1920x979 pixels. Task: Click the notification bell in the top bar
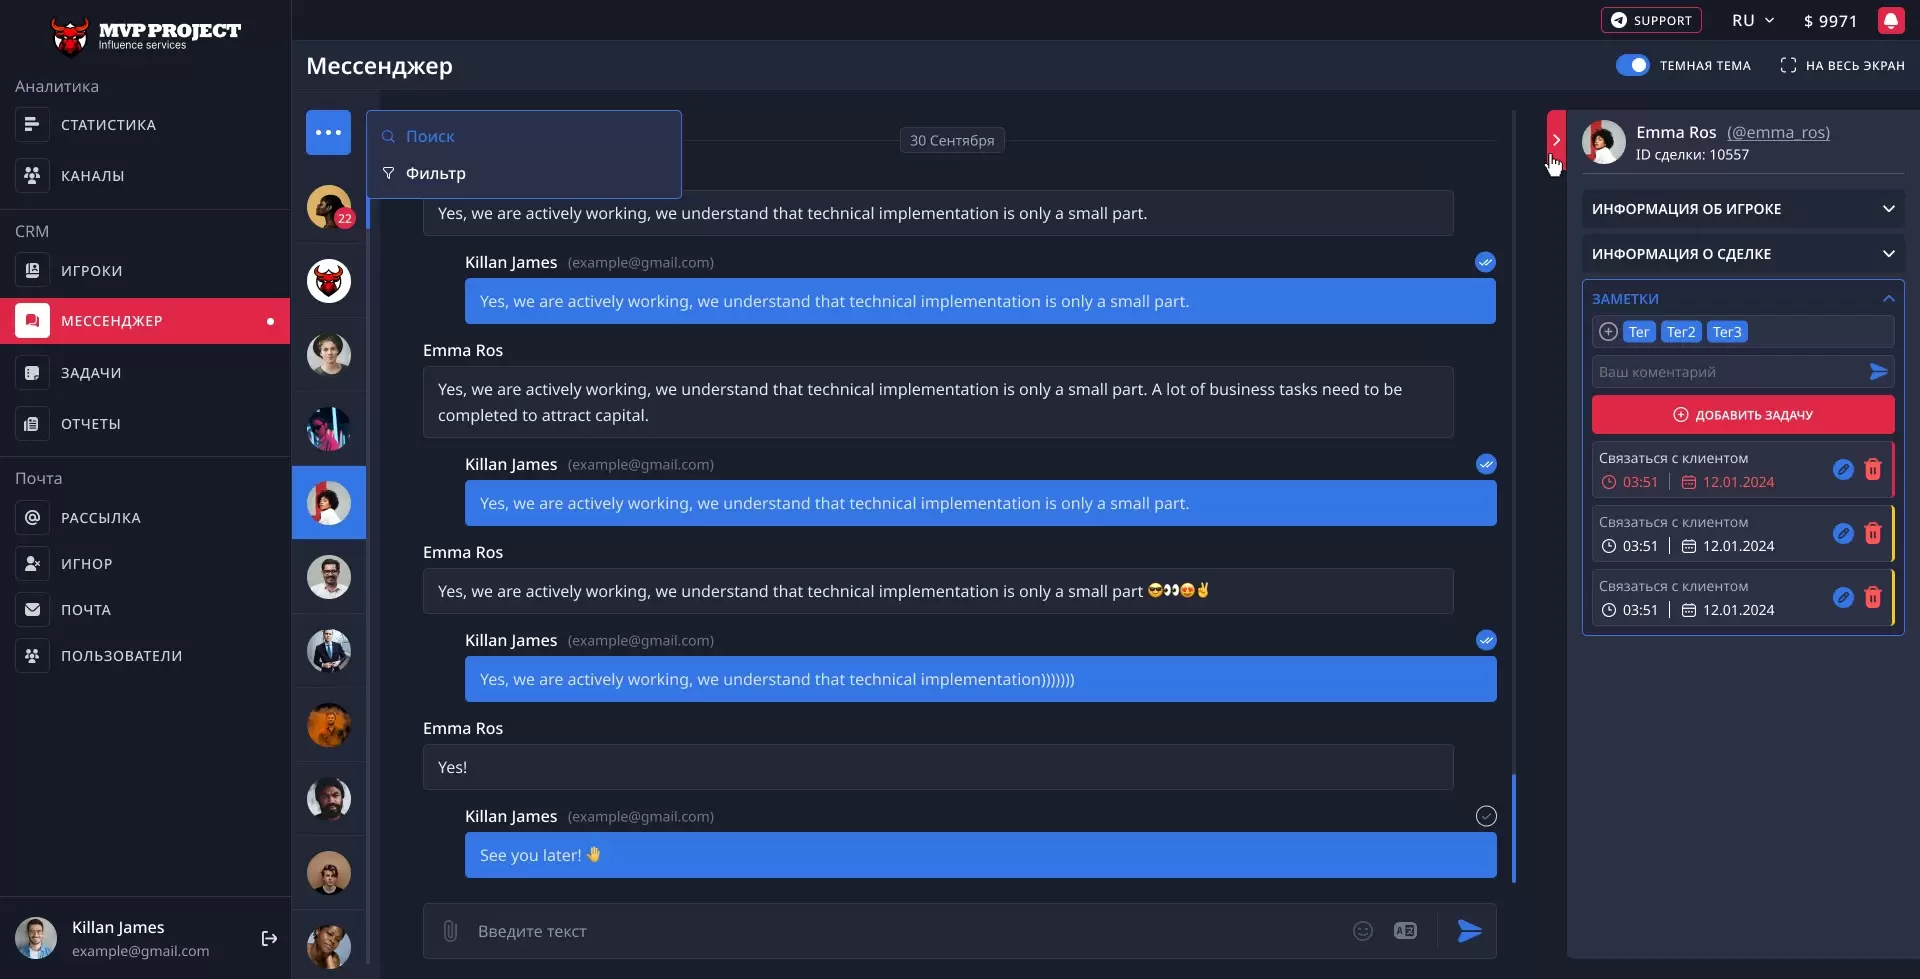click(1892, 20)
